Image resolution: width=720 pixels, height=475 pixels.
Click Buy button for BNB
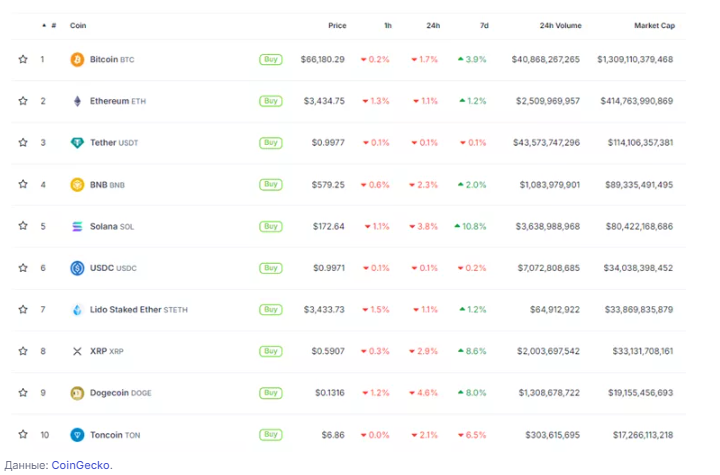(271, 185)
